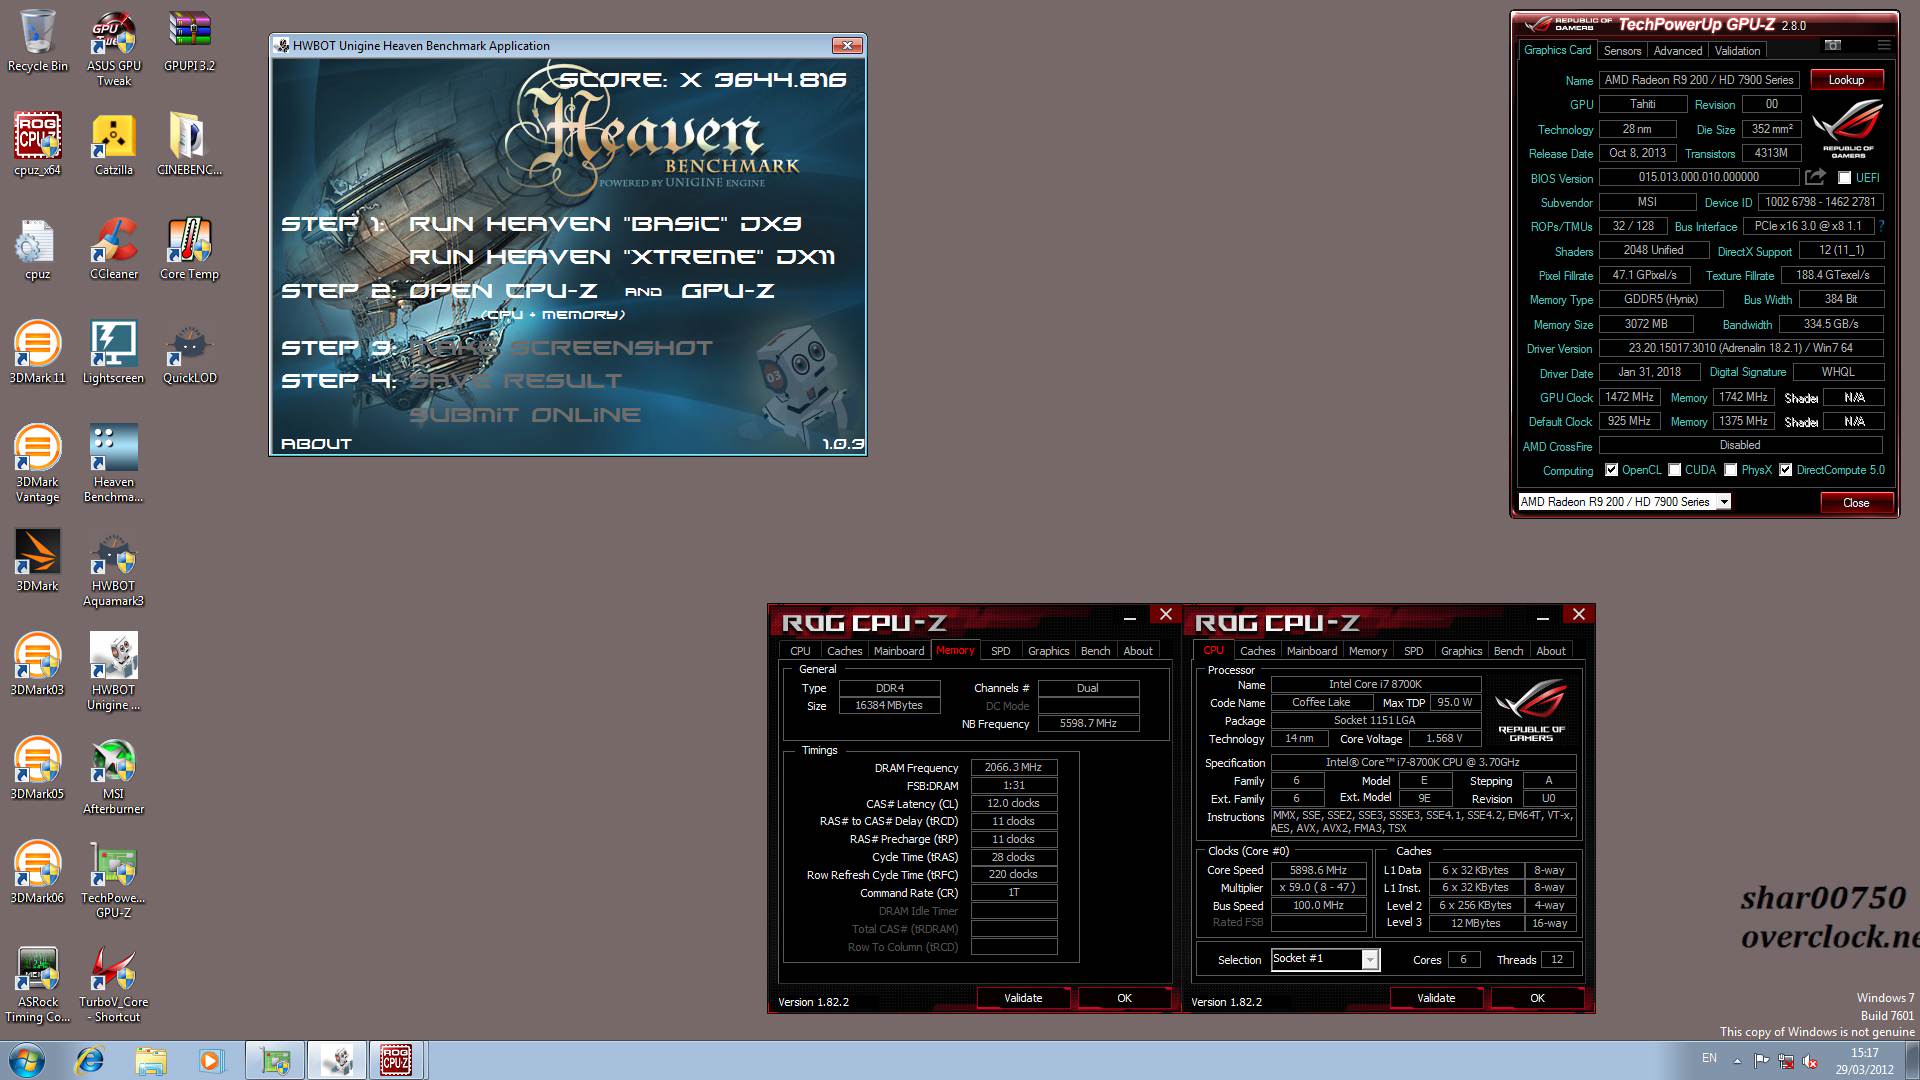Click the bus interface question mark in GPU-Z
This screenshot has height=1080, width=1920.
pyautogui.click(x=1881, y=226)
